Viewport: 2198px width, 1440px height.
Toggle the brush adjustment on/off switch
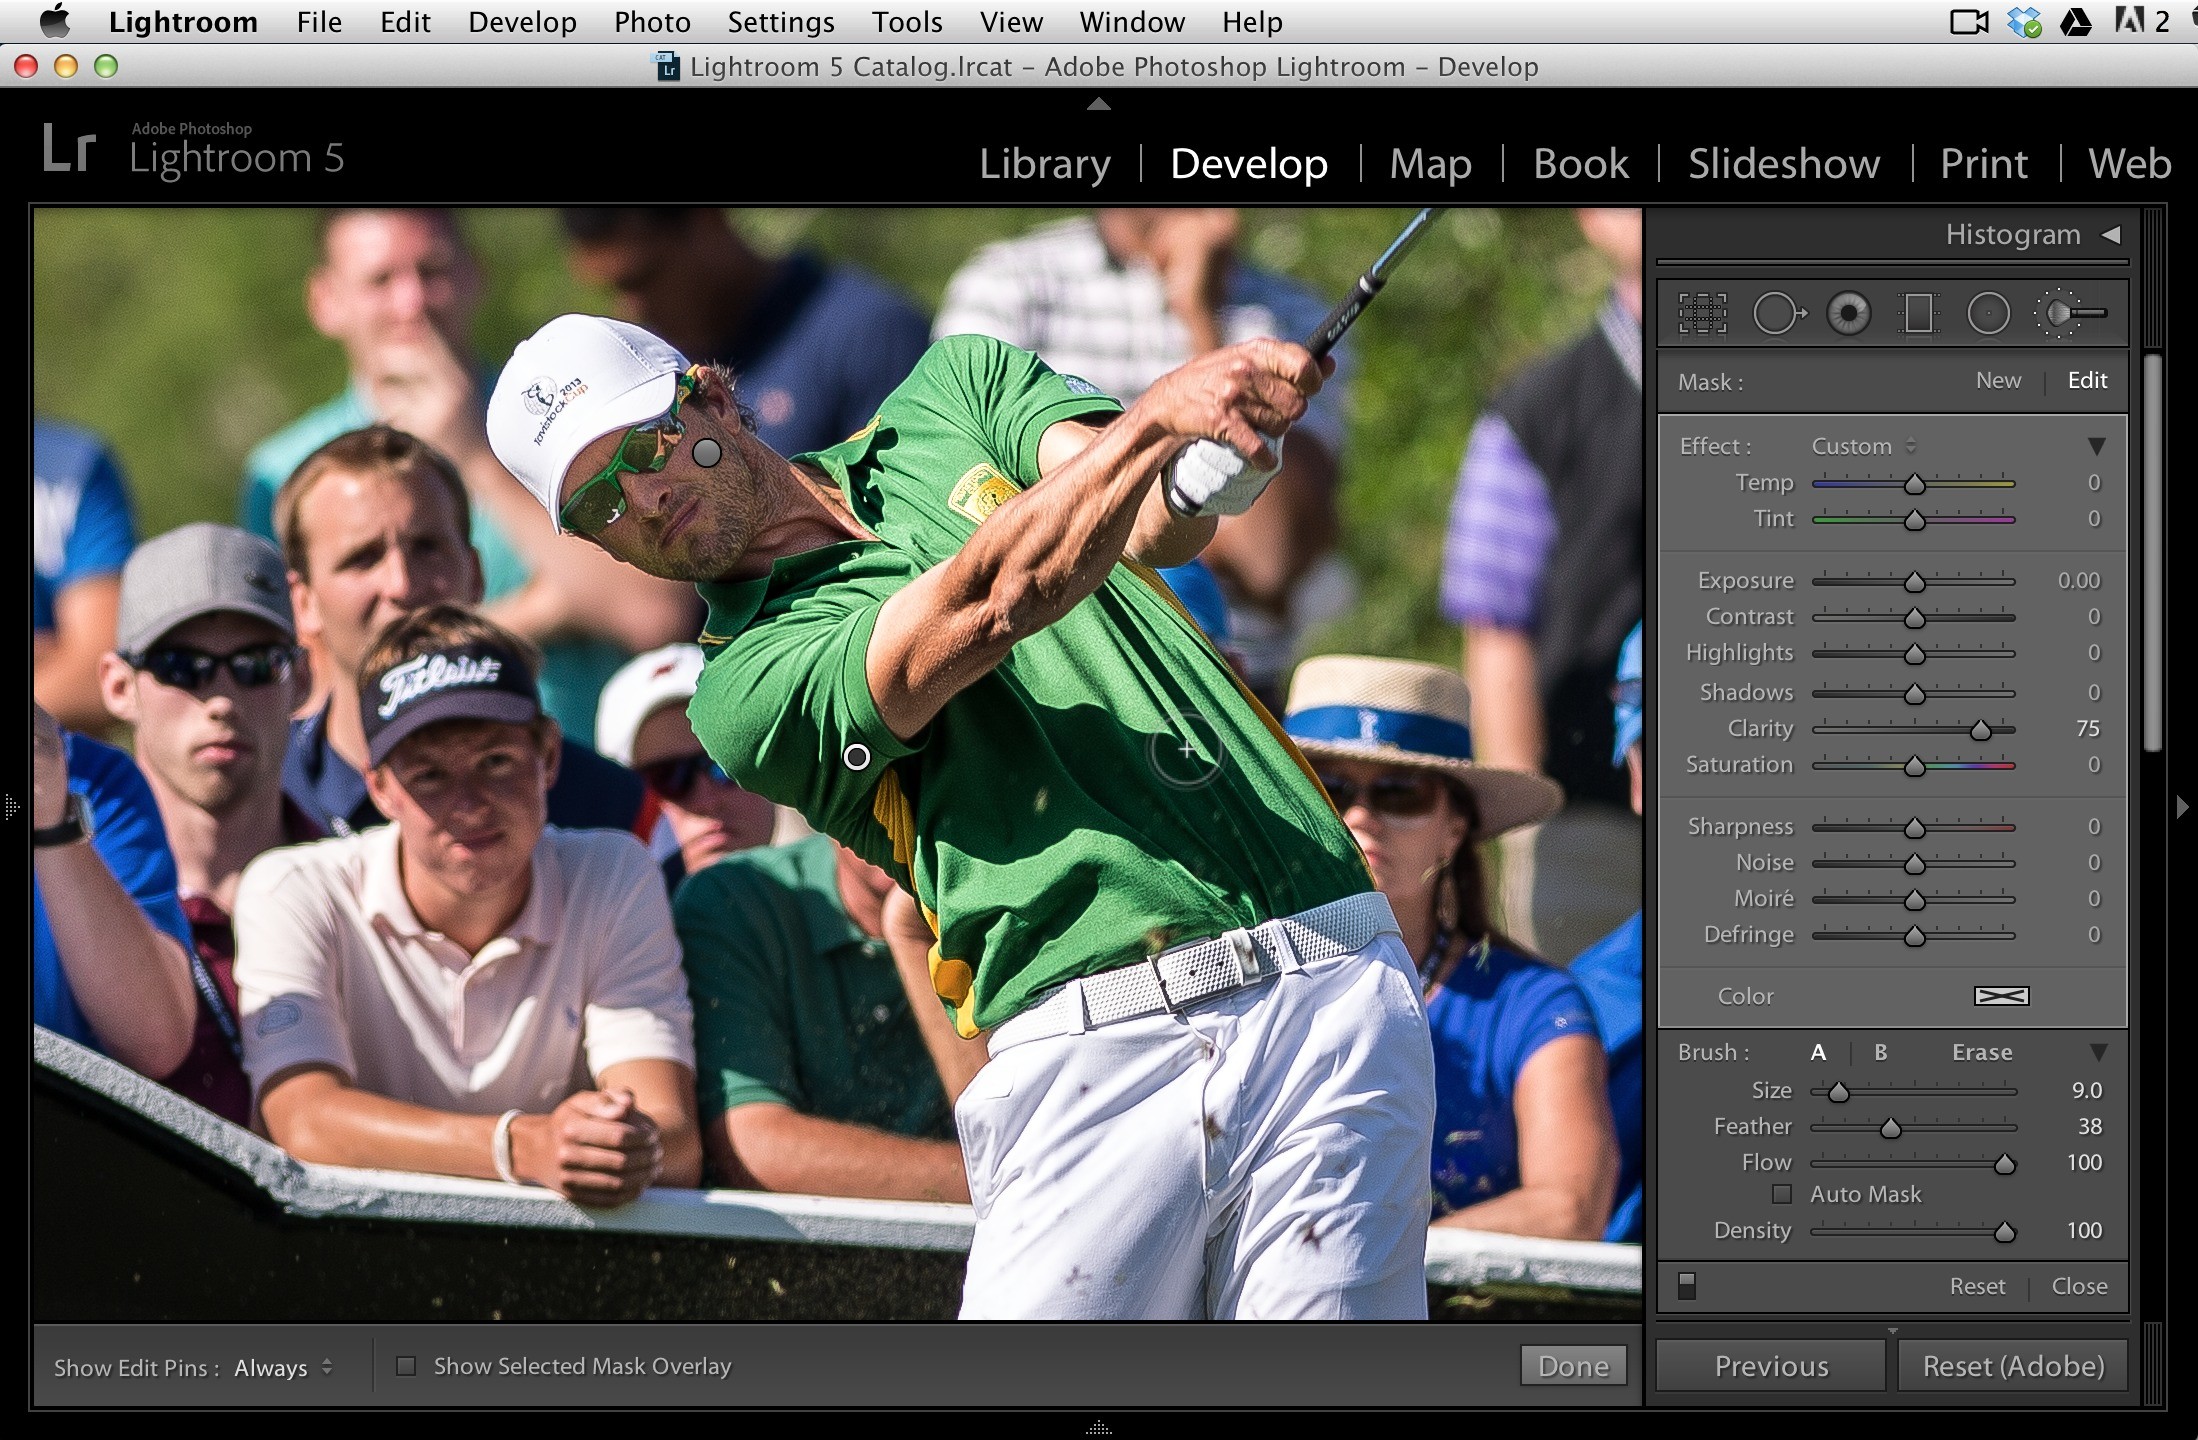pos(1687,1286)
